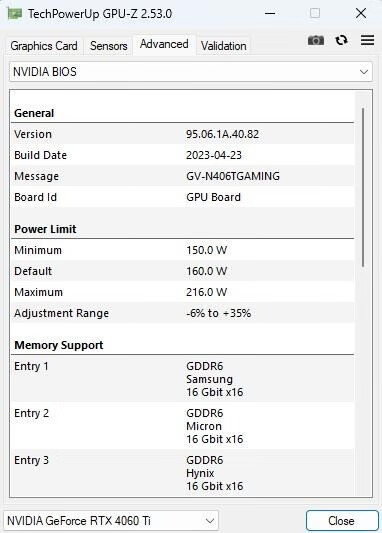Viewport: 382px width, 533px height.
Task: Select the Maximum power limit row
Action: [x=183, y=292]
